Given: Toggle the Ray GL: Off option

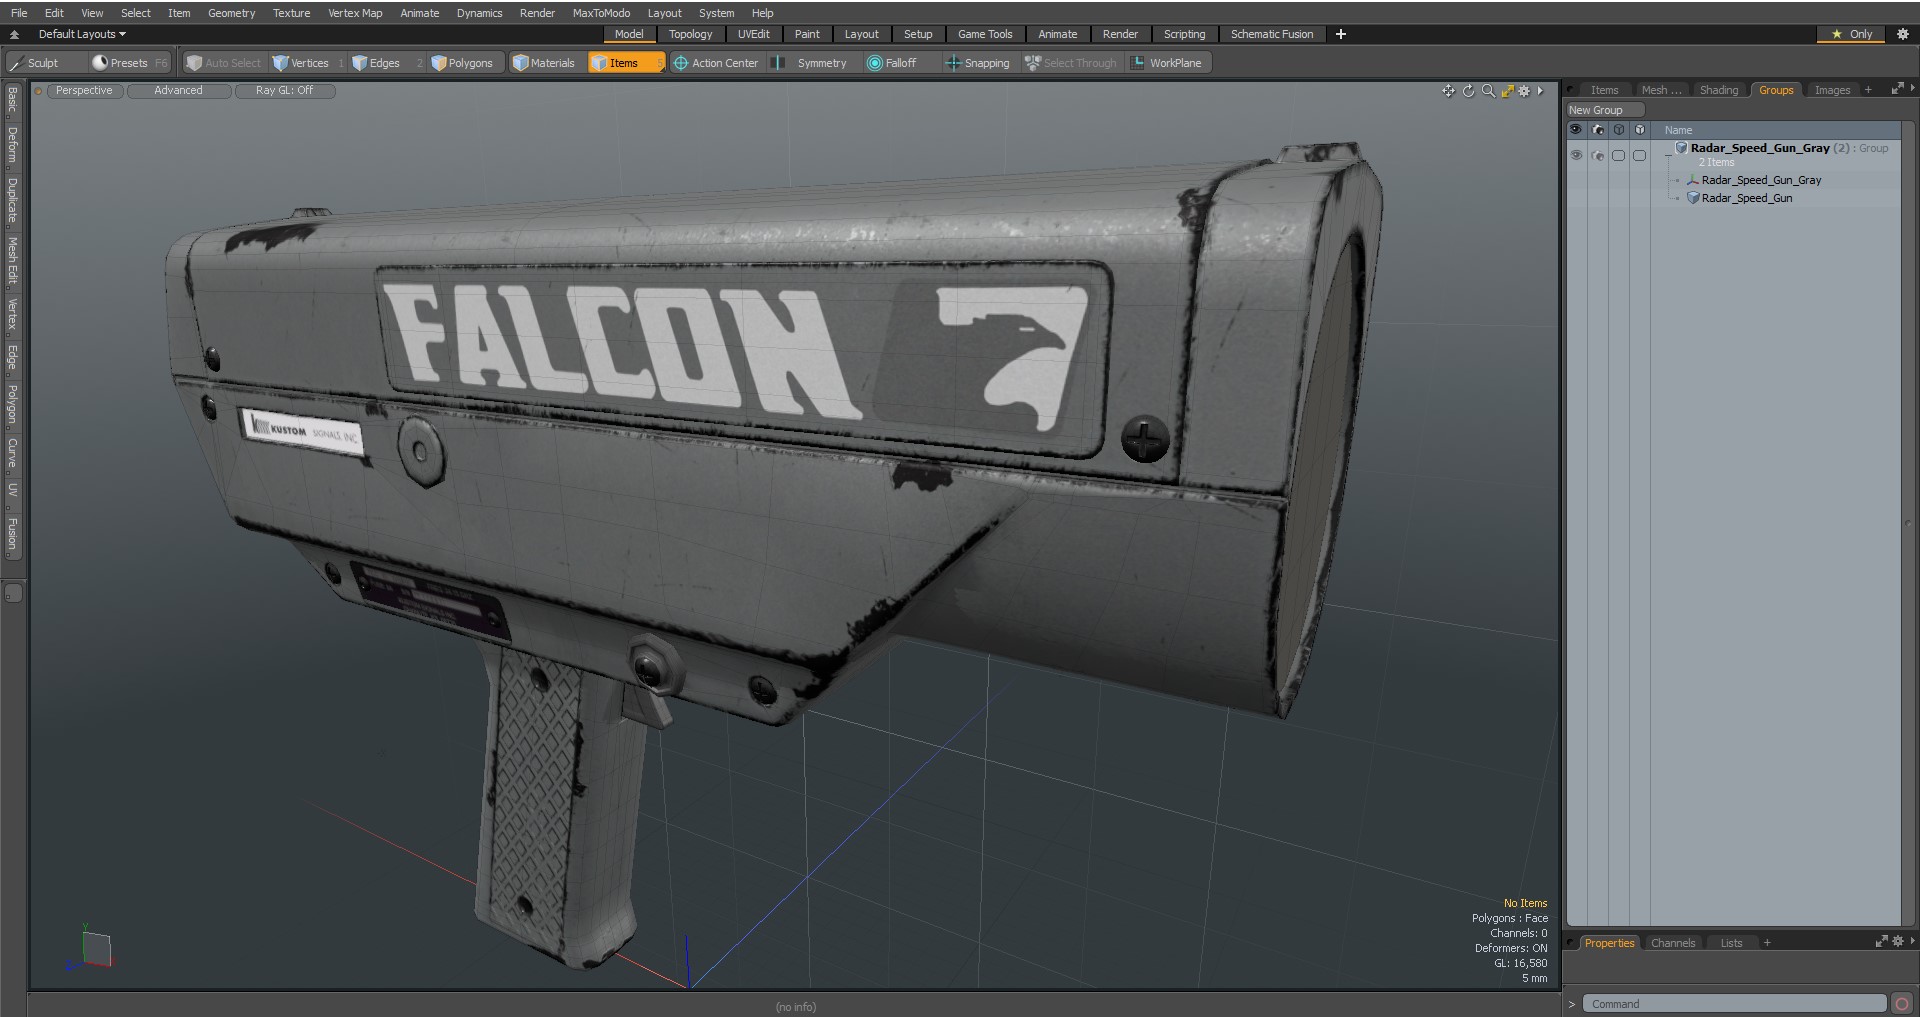Looking at the screenshot, I should (284, 91).
